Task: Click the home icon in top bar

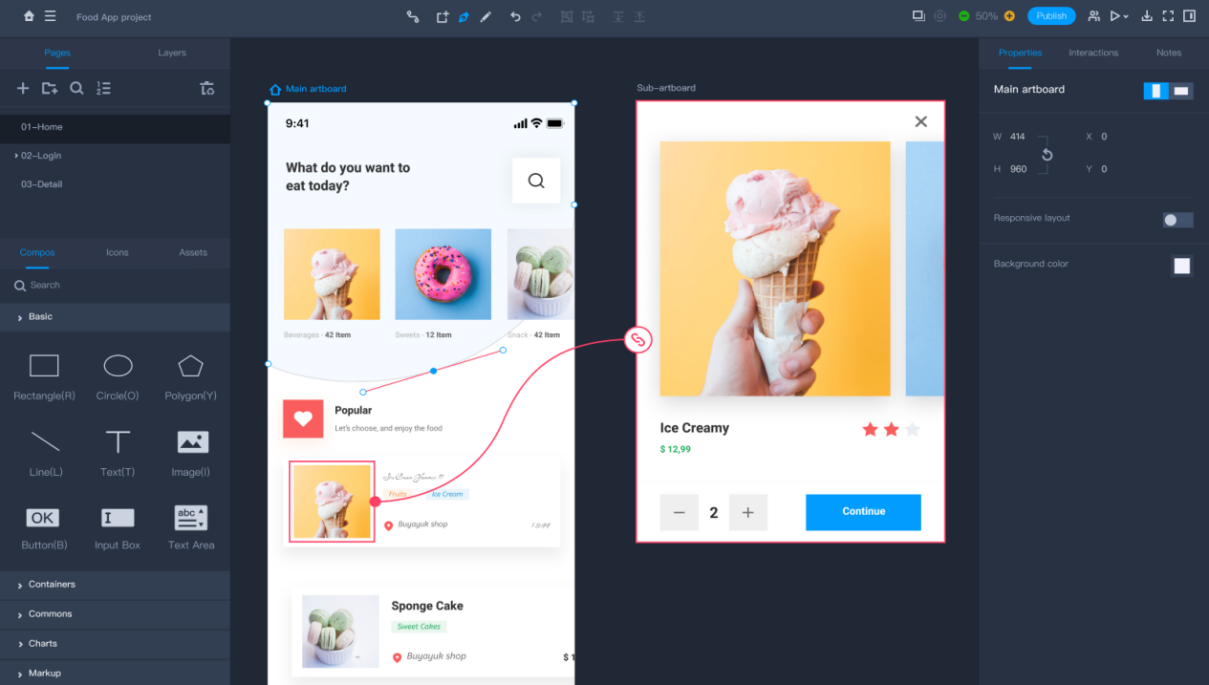Action: pos(28,16)
